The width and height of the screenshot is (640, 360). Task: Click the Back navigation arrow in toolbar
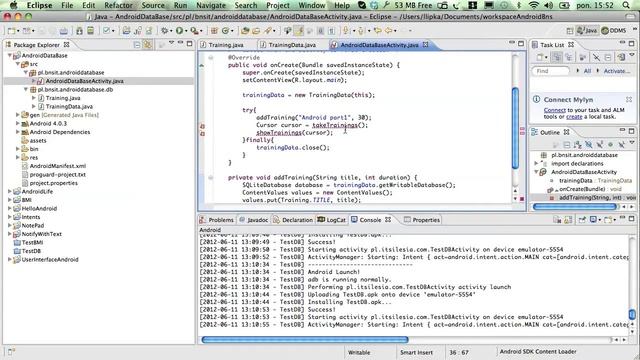click(389, 31)
